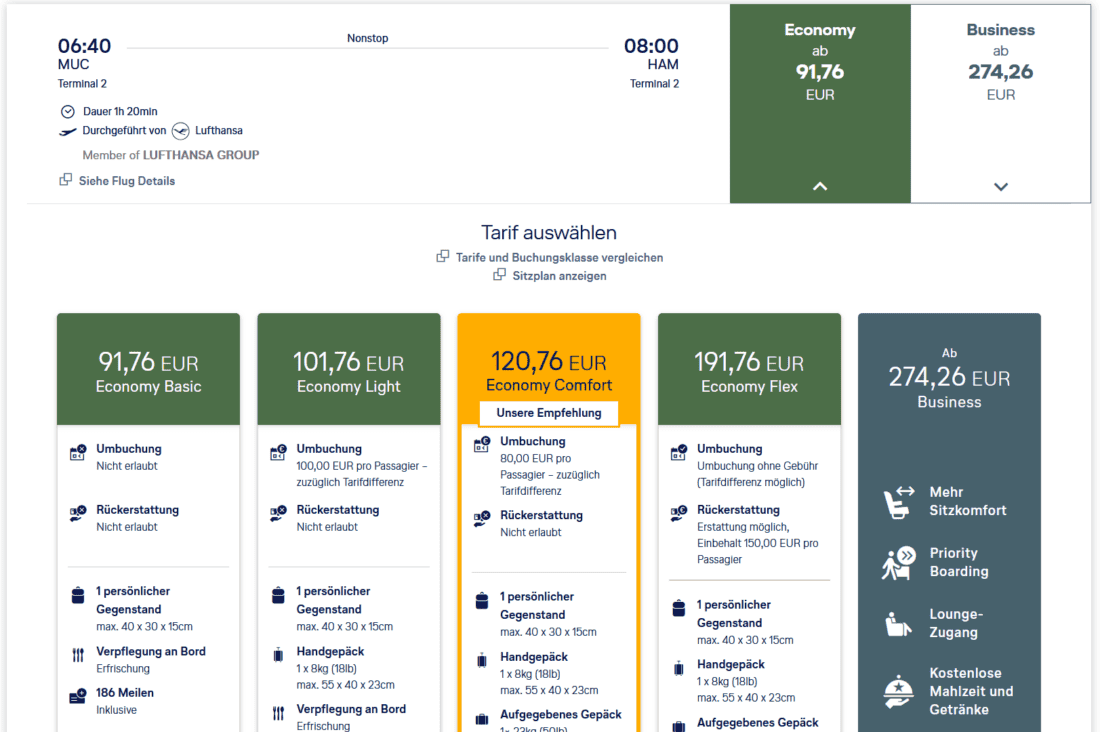Click Aufgegebenes Gepäck icon in Economy Comfort
This screenshot has width=1100, height=732.
482,719
